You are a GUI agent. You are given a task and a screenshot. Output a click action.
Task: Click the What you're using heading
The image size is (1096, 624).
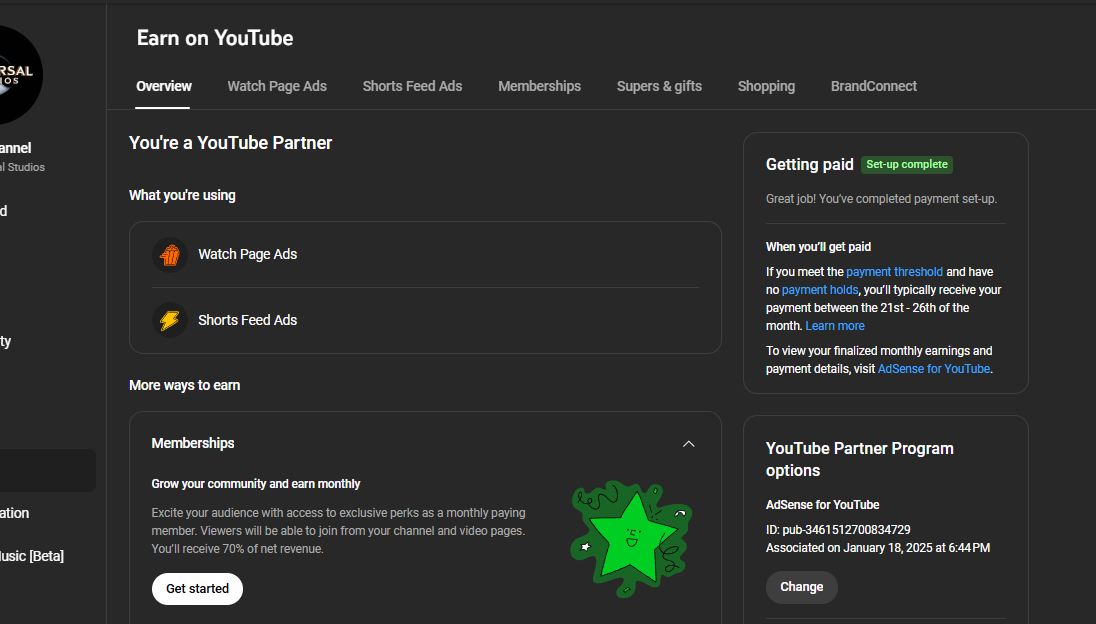tap(182, 196)
